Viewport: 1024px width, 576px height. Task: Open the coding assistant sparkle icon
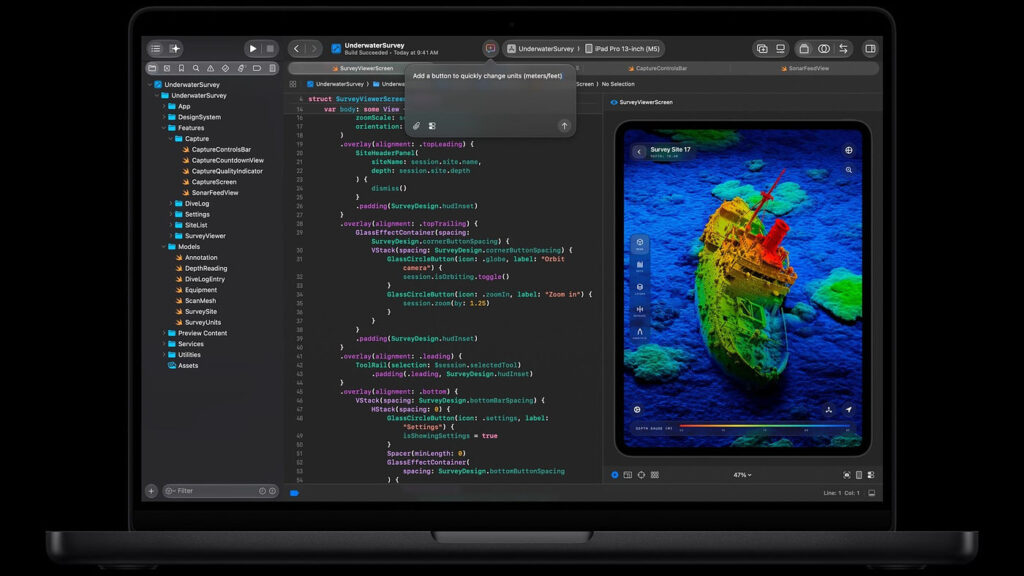[x=174, y=48]
